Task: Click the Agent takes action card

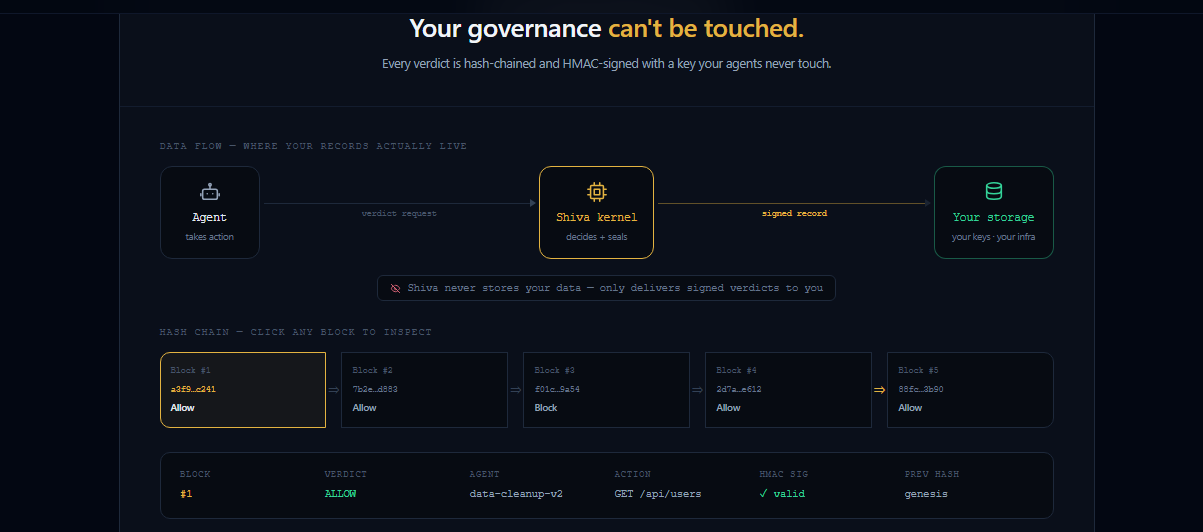Action: coord(210,212)
